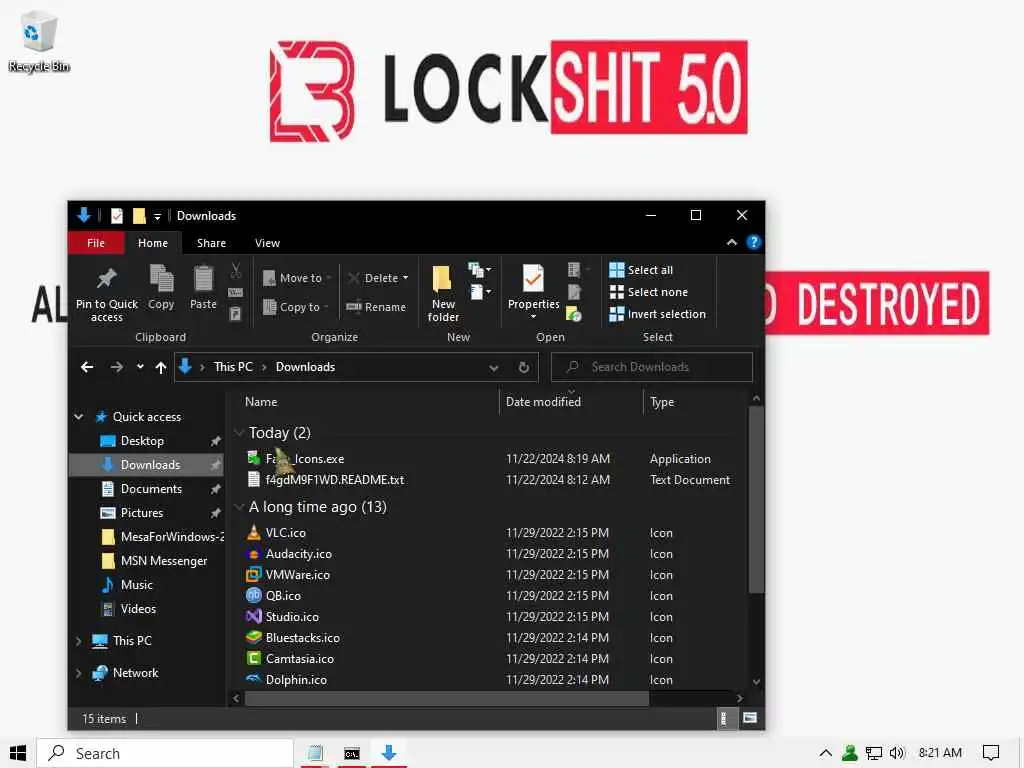Click Pin to Quick access icon
The height and width of the screenshot is (768, 1024).
point(106,280)
